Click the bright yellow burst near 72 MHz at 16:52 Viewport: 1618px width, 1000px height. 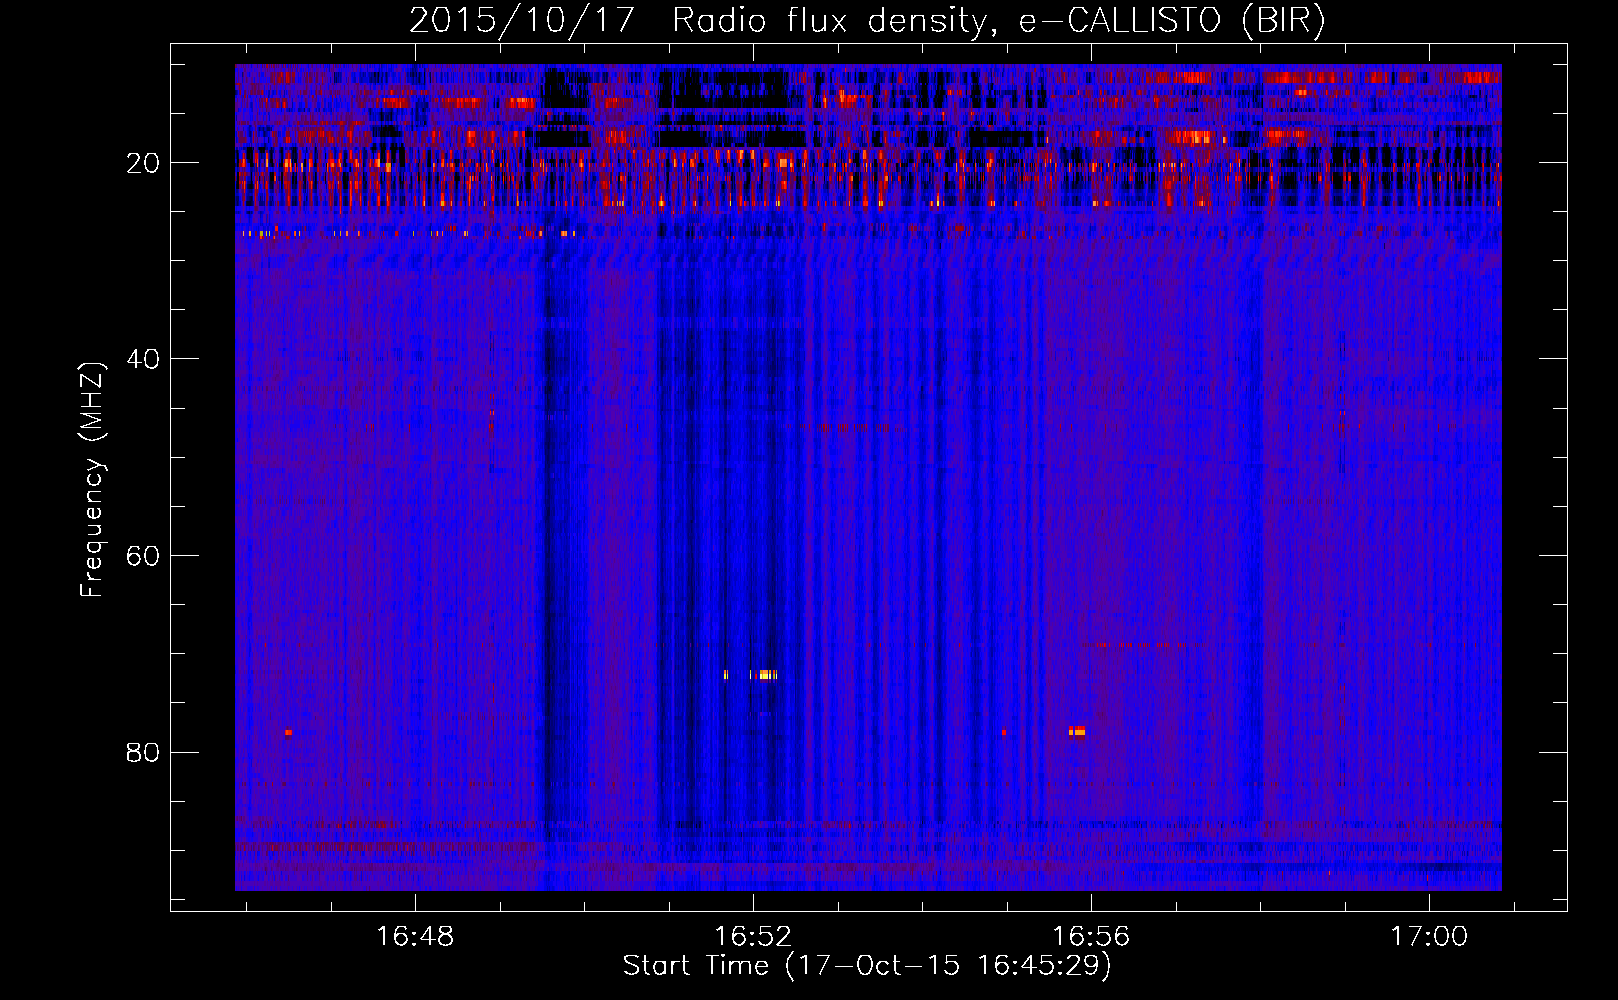(764, 675)
